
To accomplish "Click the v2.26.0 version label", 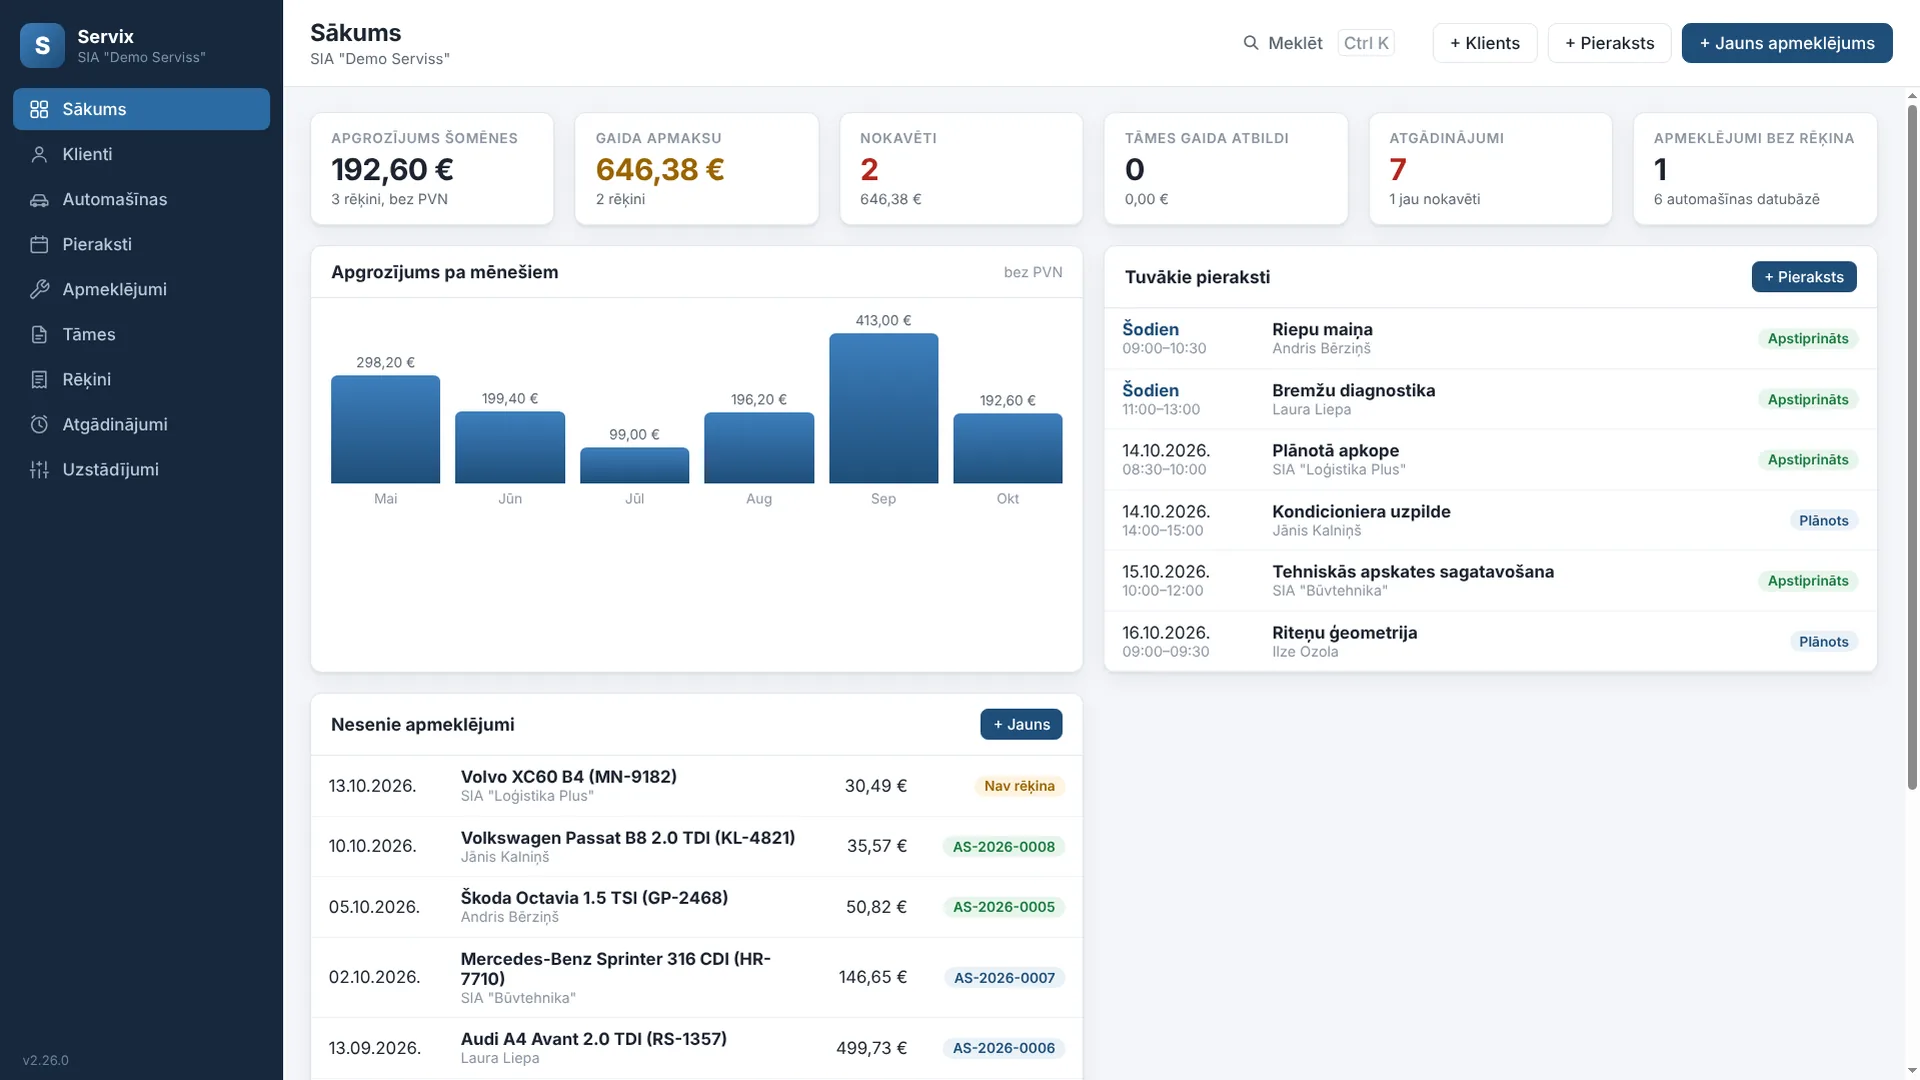I will point(46,1060).
